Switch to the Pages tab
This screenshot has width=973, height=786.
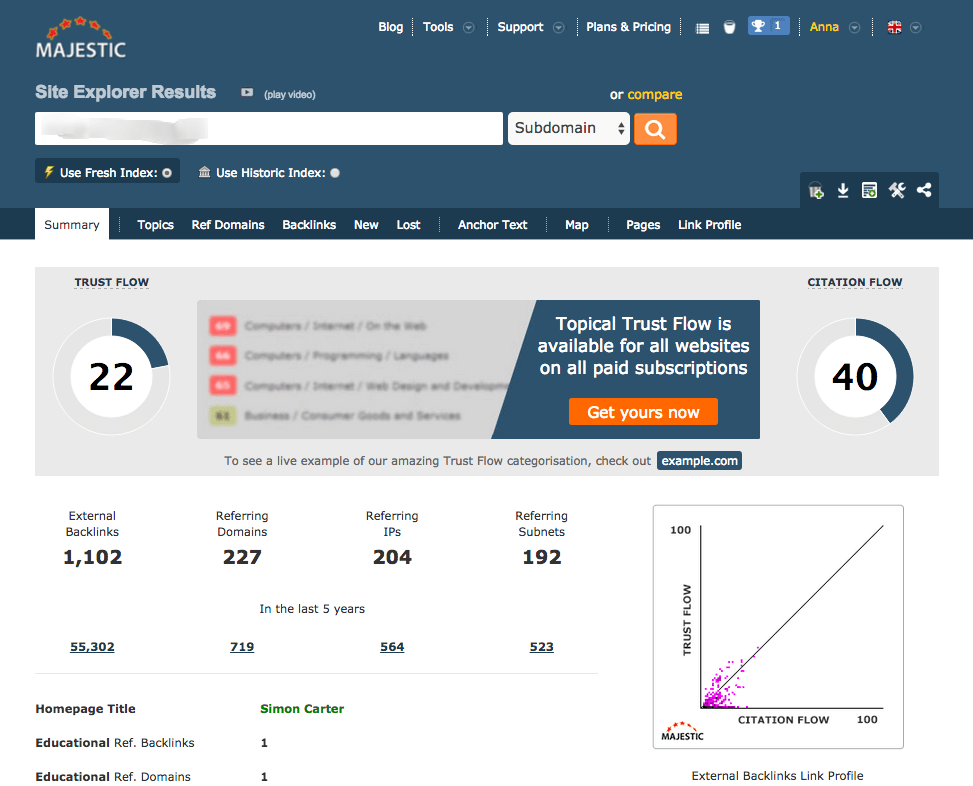point(643,225)
